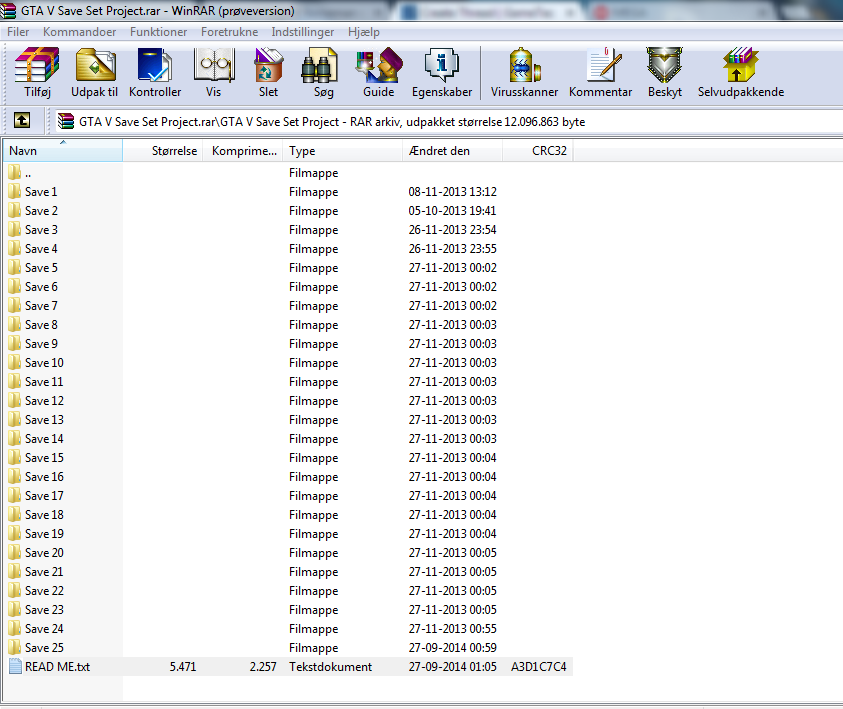
Task: Sort by Ændret den column header
Action: click(x=453, y=151)
